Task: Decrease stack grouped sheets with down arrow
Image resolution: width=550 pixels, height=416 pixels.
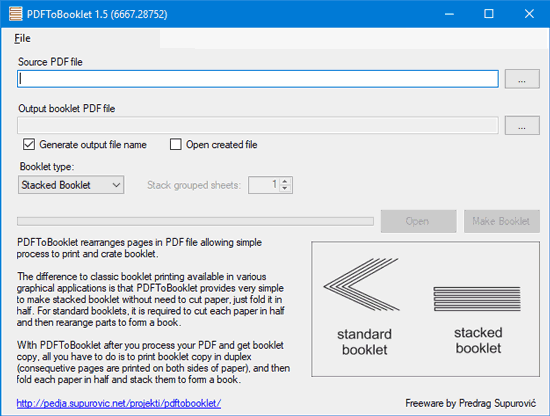Action: [x=285, y=188]
